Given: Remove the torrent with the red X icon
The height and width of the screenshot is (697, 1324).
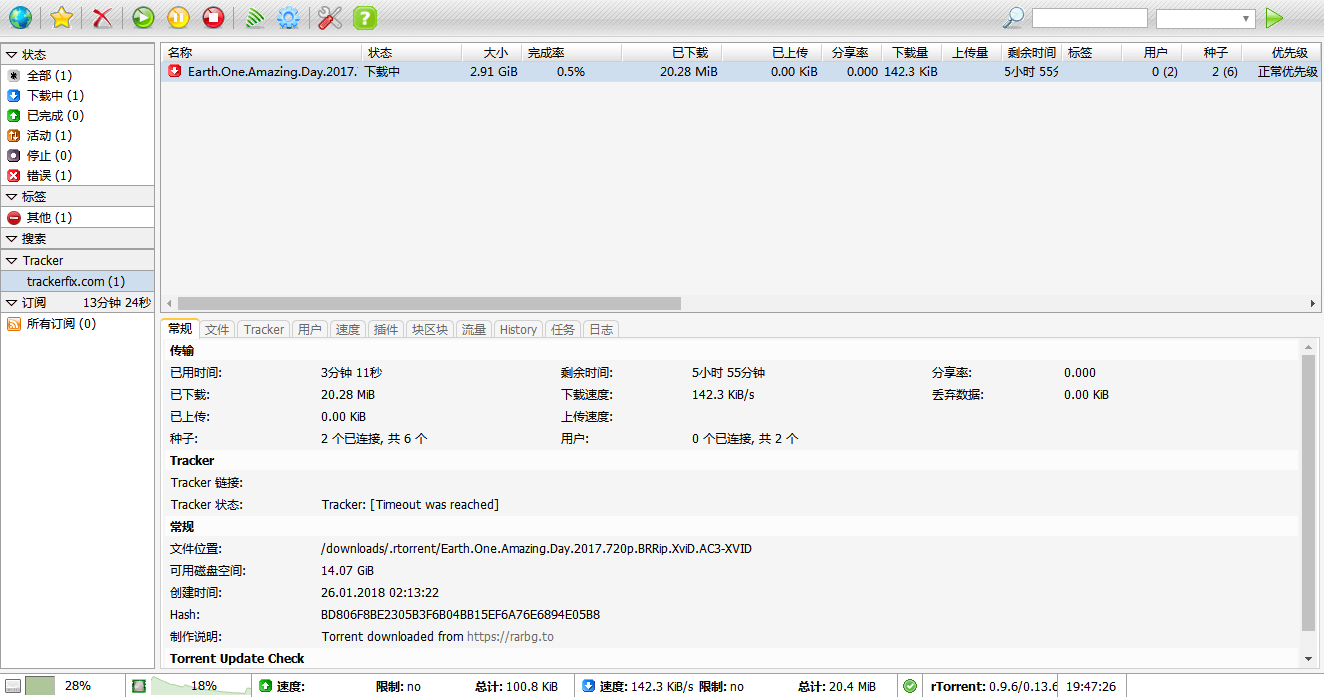Looking at the screenshot, I should [102, 17].
